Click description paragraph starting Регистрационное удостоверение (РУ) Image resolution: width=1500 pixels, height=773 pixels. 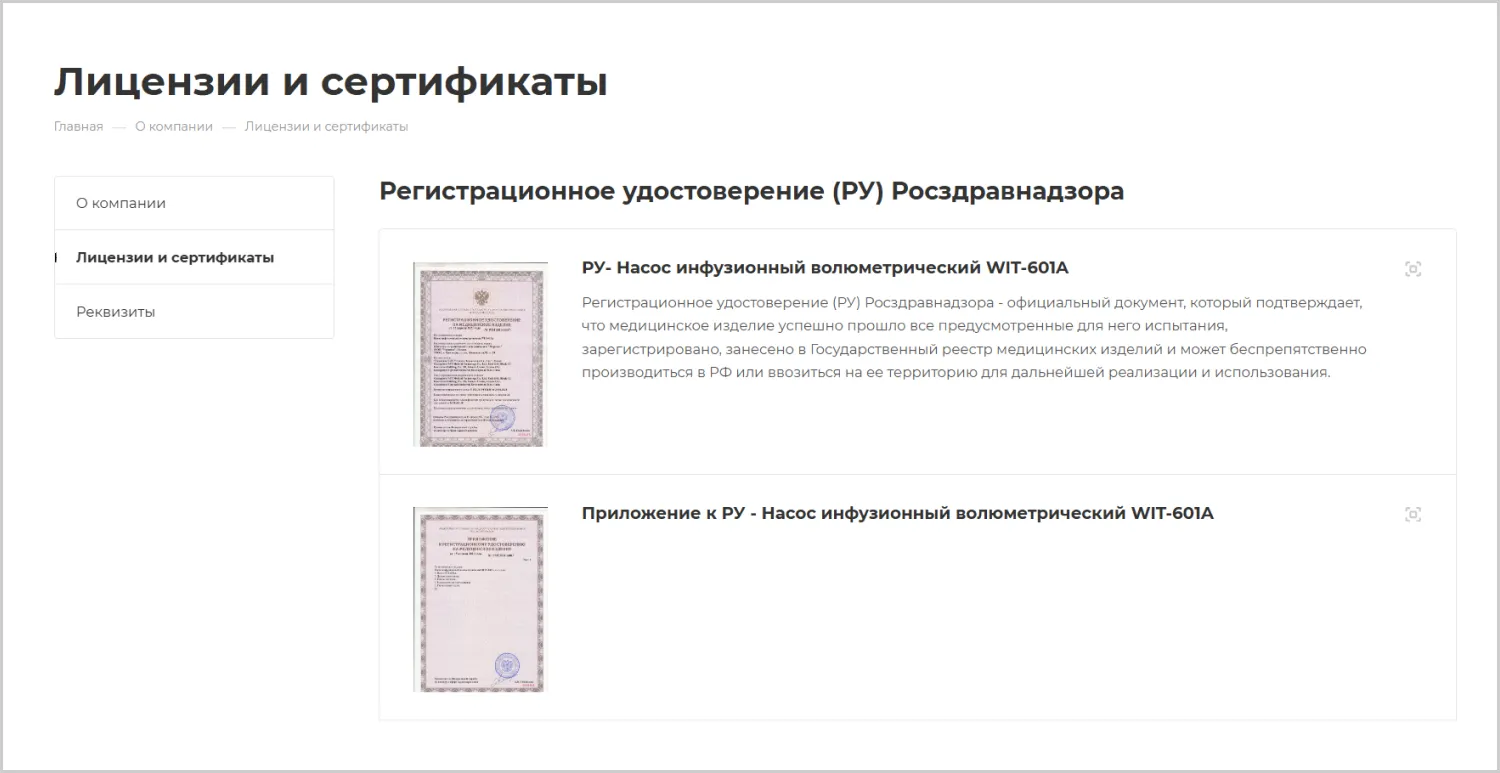click(x=975, y=337)
